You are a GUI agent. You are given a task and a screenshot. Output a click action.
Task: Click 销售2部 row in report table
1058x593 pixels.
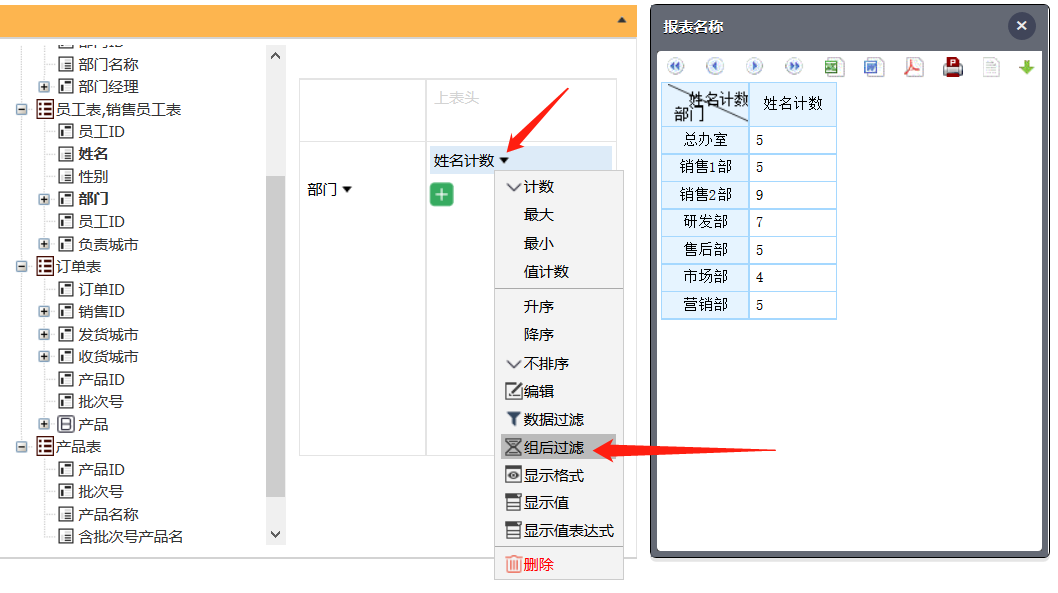[x=749, y=195]
